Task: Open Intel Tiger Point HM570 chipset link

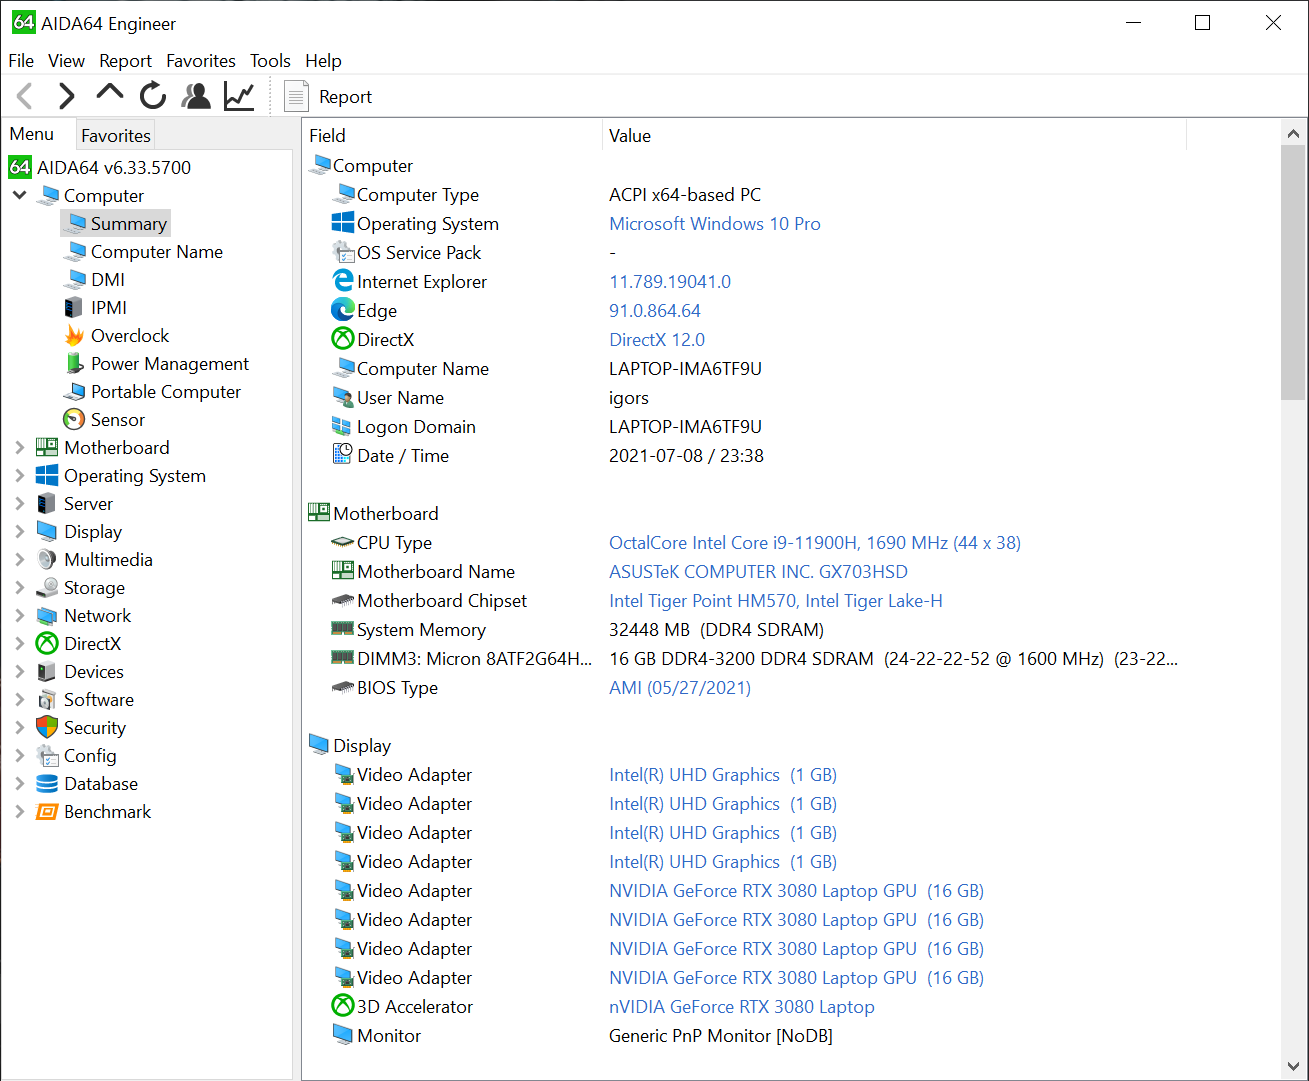Action: point(776,601)
